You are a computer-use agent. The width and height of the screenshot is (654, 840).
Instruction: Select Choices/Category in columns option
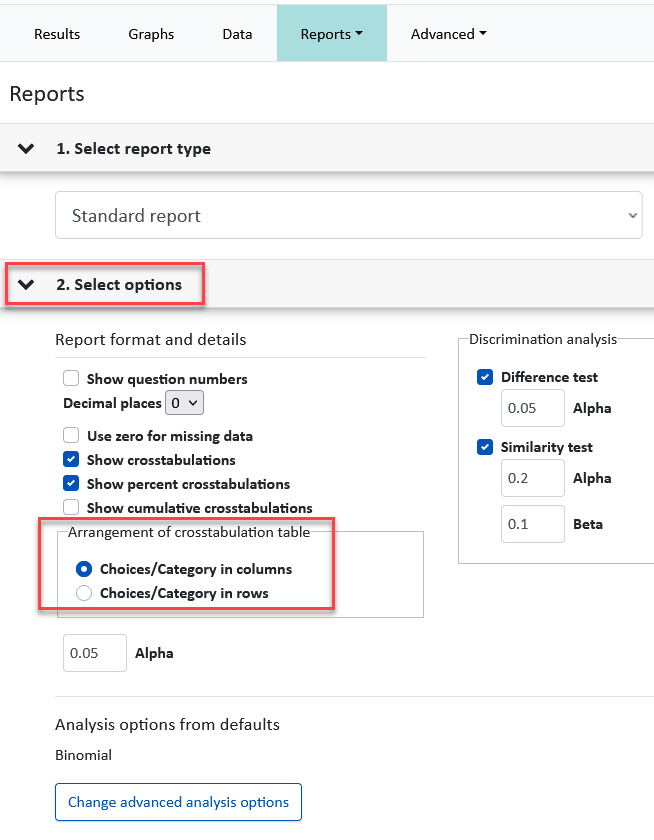[x=84, y=569]
